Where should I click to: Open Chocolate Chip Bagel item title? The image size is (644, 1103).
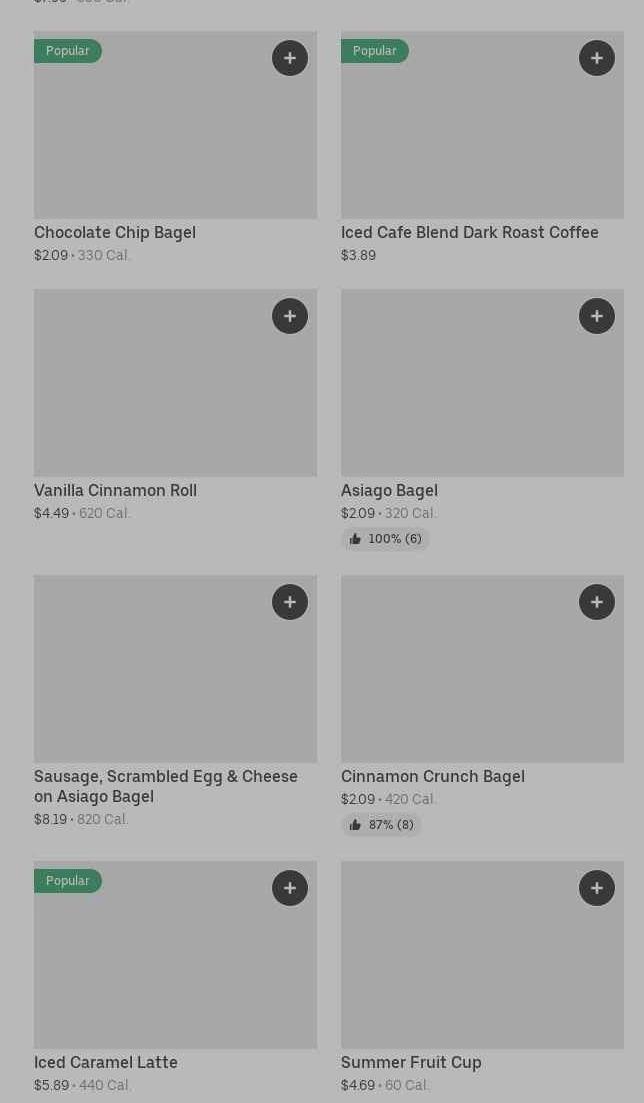pos(115,232)
